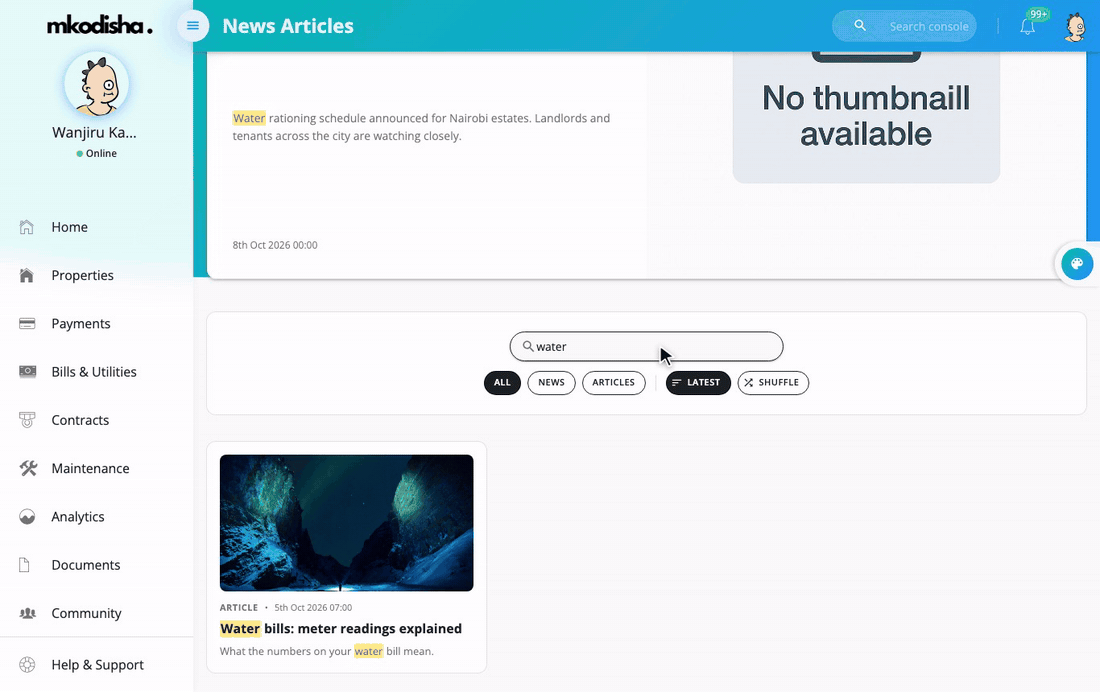This screenshot has width=1100, height=692.
Task: Click the magnifier icon in article search
Action: (x=528, y=346)
